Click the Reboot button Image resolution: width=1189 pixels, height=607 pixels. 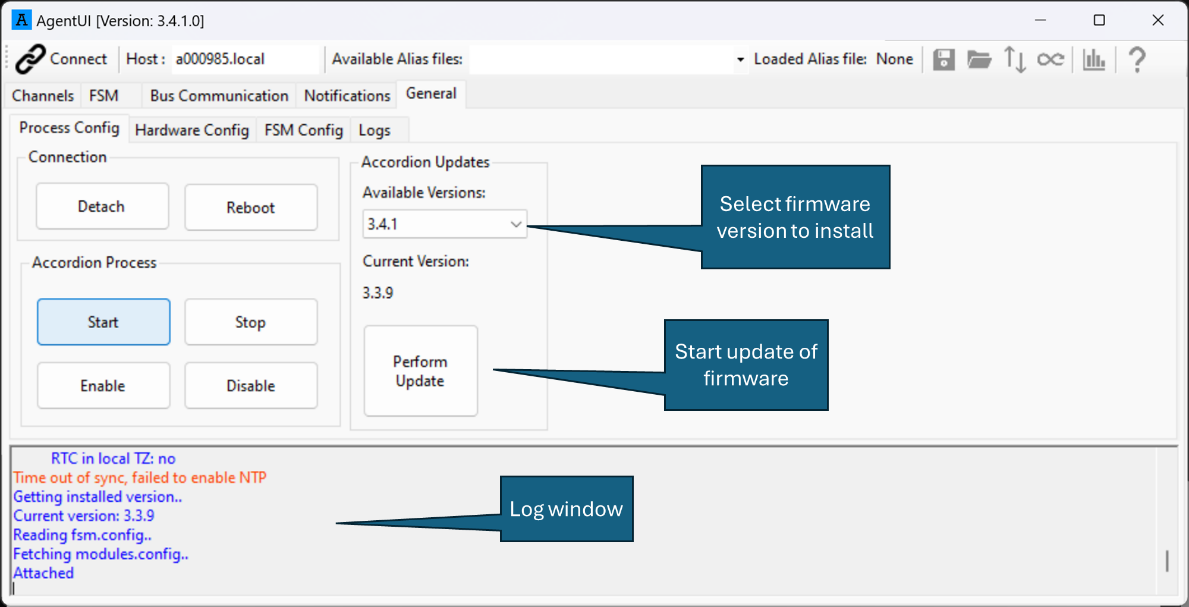tap(250, 208)
